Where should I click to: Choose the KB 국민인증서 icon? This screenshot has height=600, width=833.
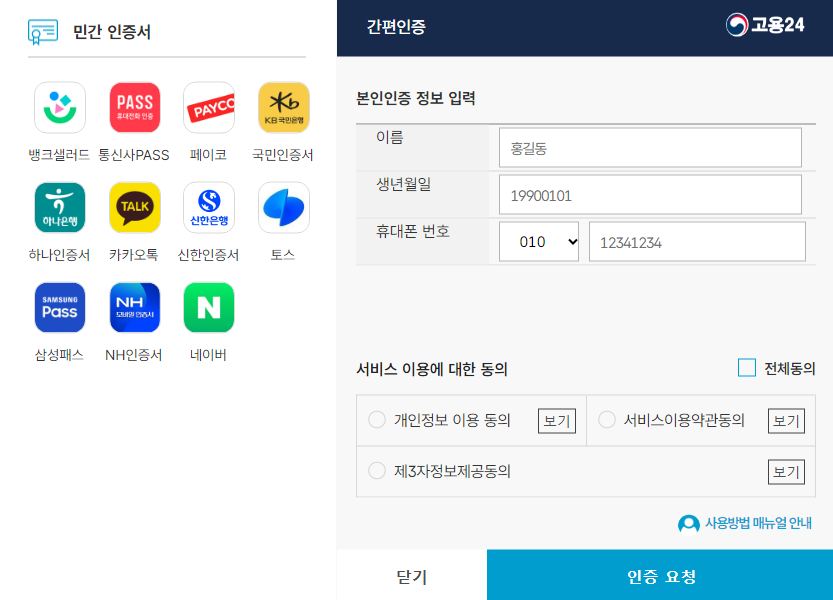[x=284, y=107]
